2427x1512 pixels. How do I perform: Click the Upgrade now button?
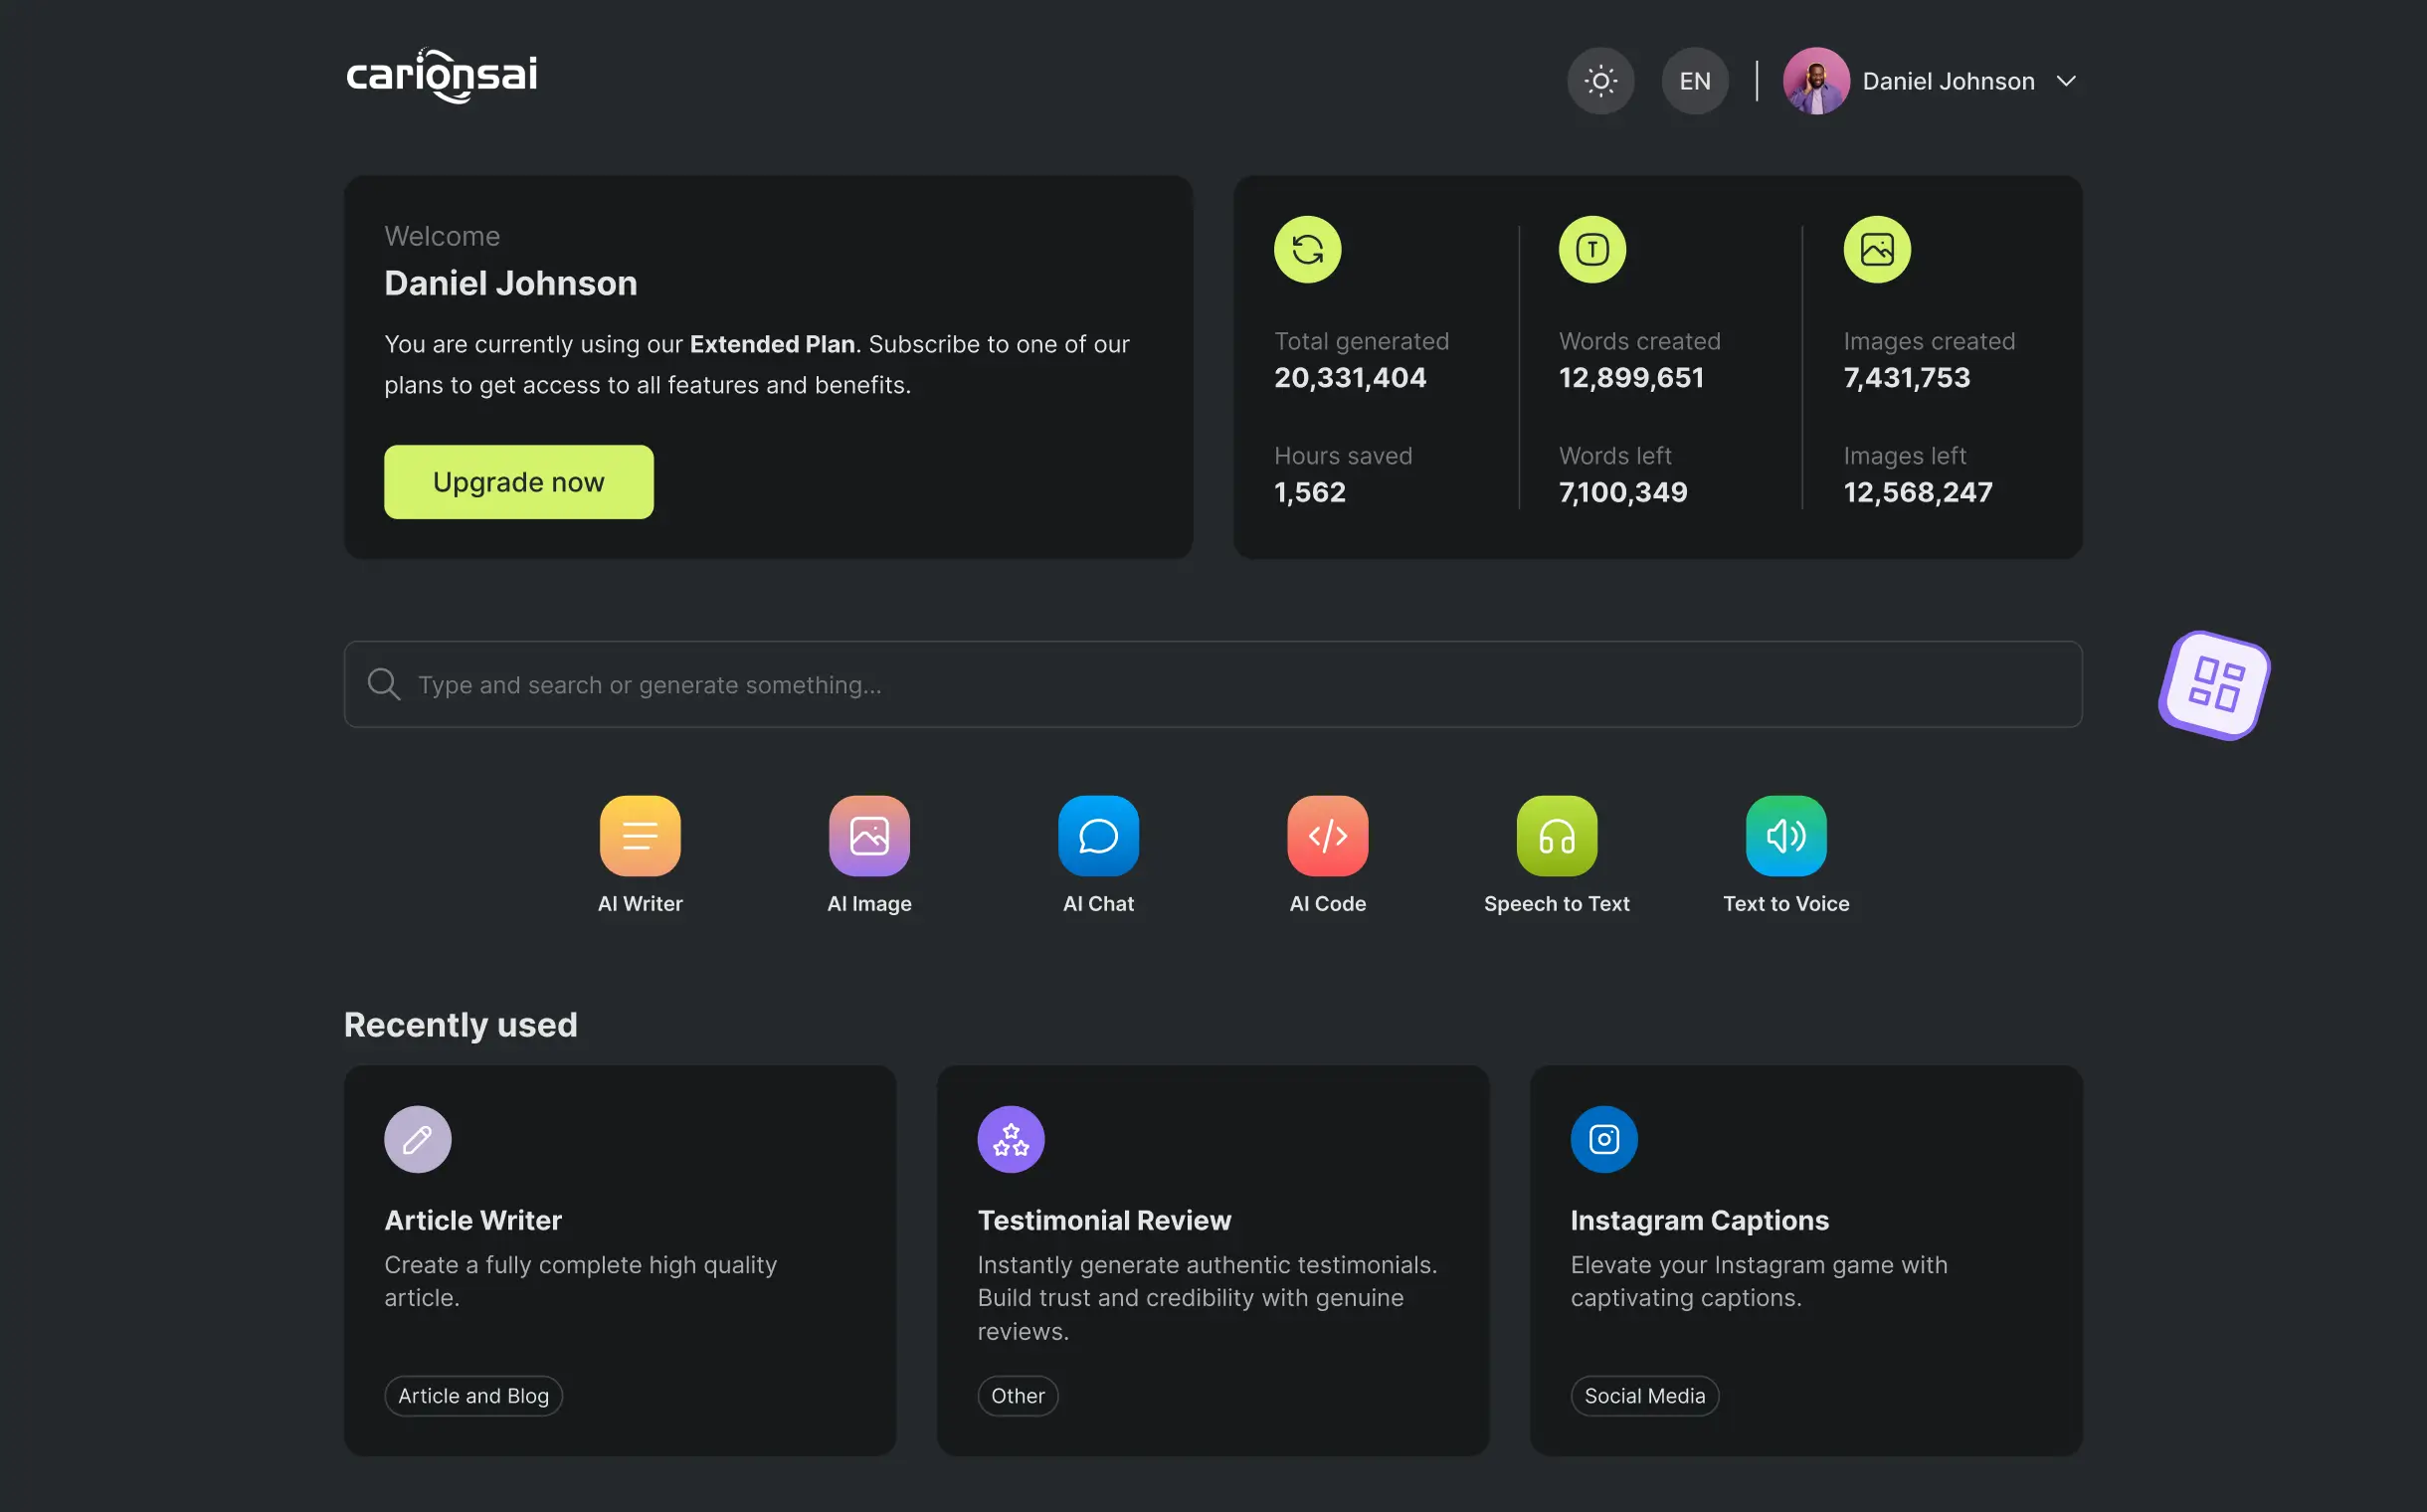coord(517,480)
